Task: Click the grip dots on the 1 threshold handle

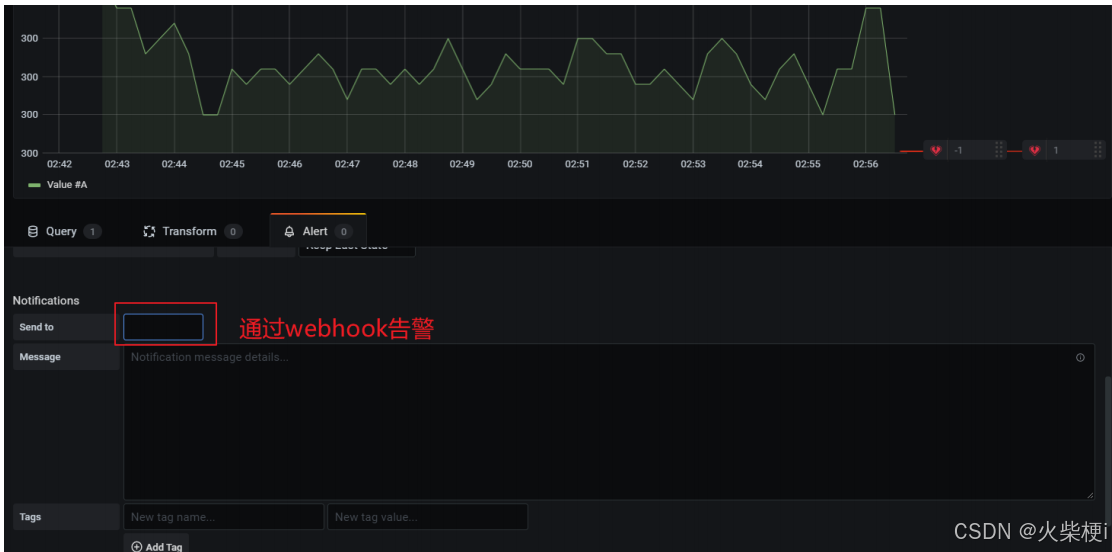Action: (1099, 150)
